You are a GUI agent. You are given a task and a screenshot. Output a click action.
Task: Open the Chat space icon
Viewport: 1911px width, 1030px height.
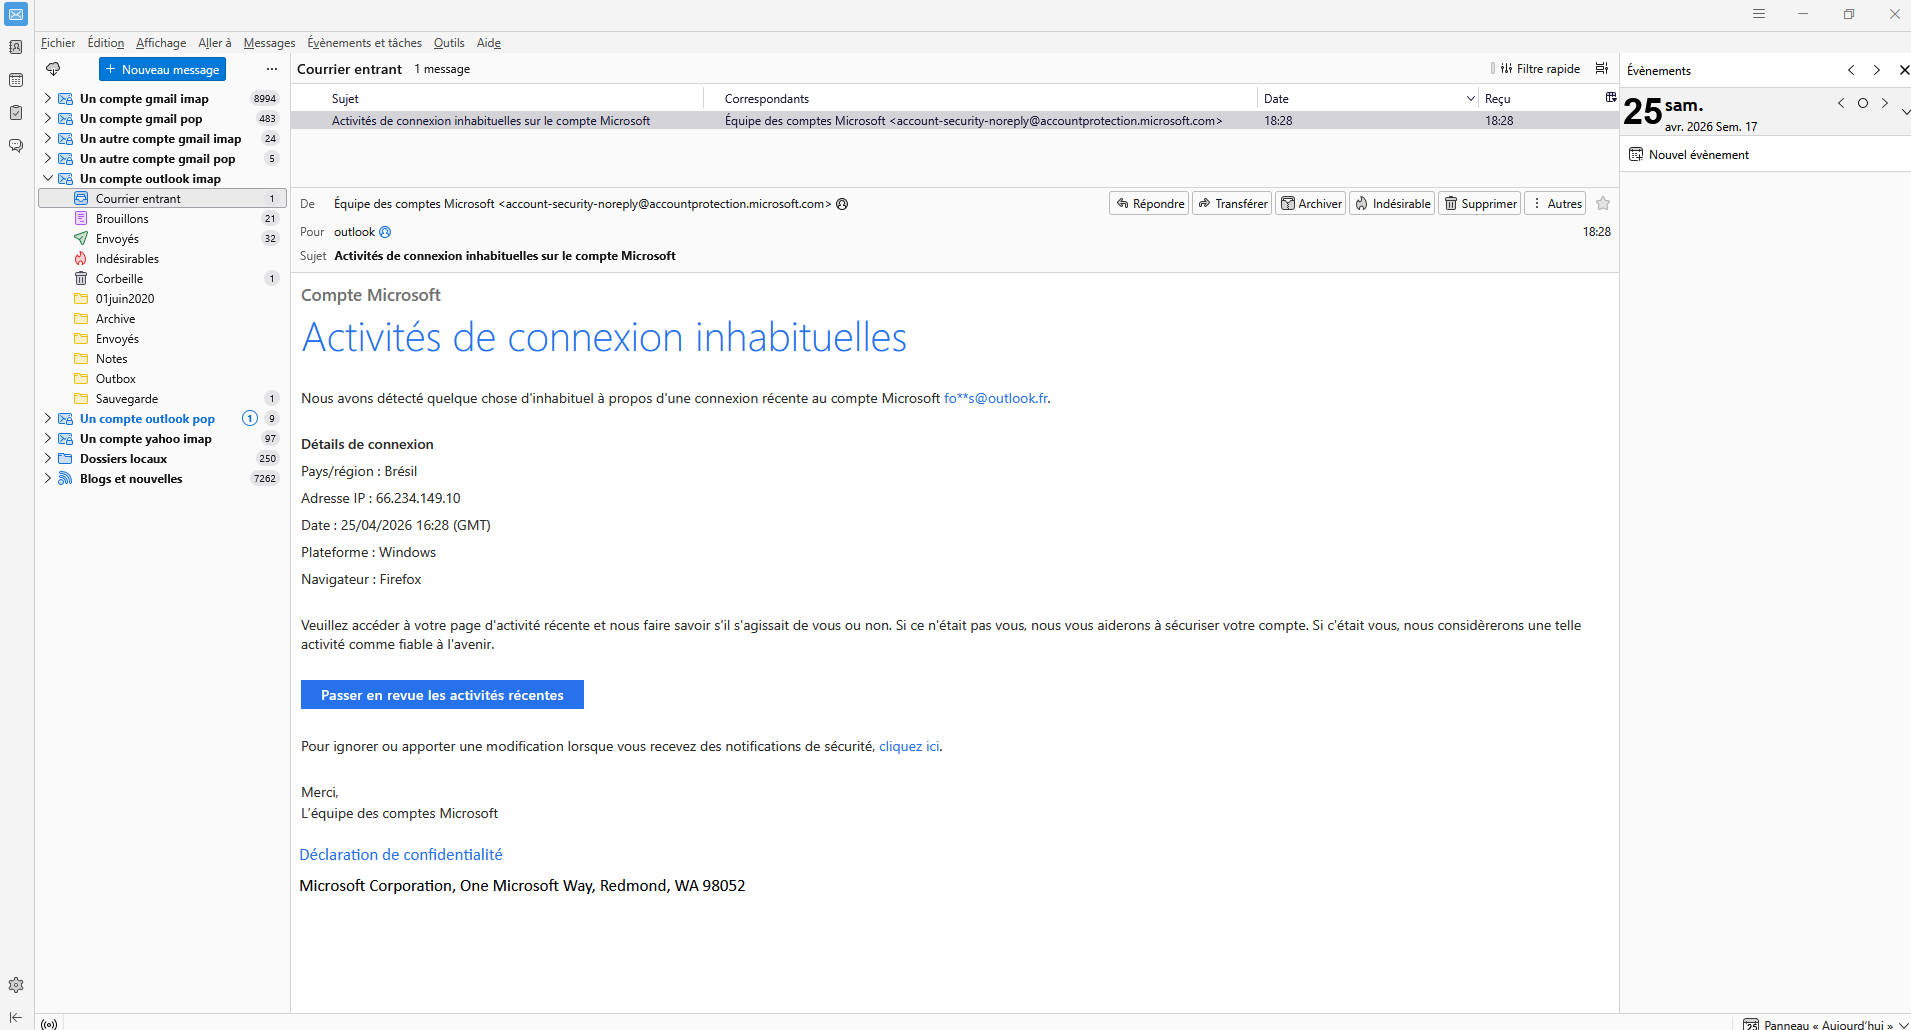[x=16, y=146]
